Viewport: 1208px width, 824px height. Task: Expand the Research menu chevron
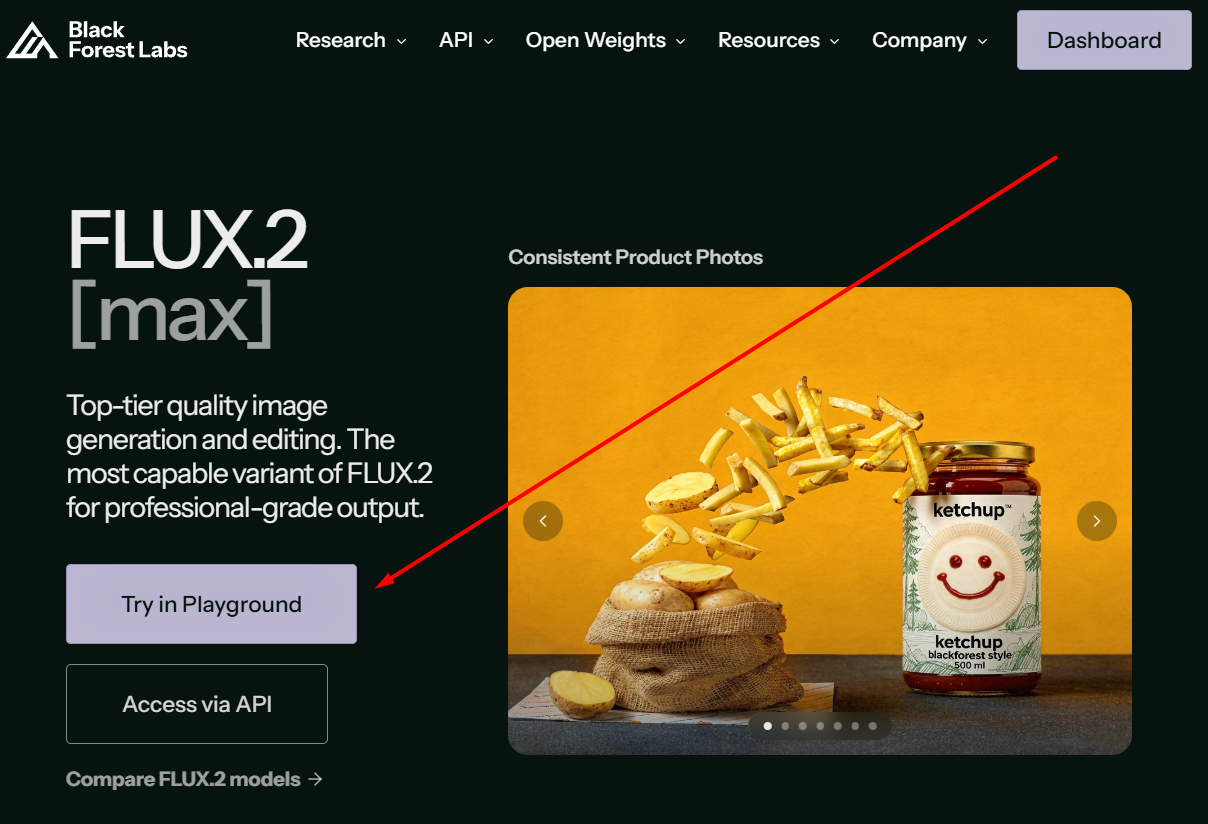402,41
